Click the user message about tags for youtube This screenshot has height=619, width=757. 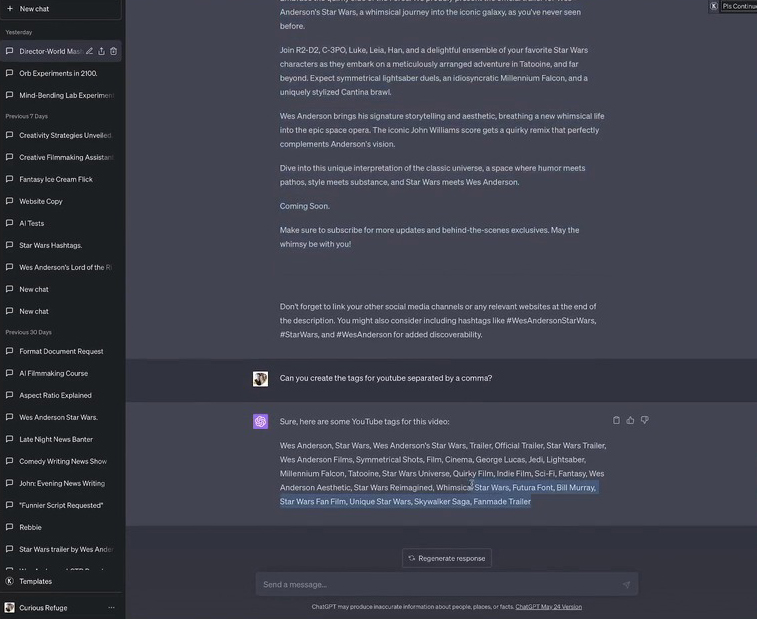(x=386, y=378)
